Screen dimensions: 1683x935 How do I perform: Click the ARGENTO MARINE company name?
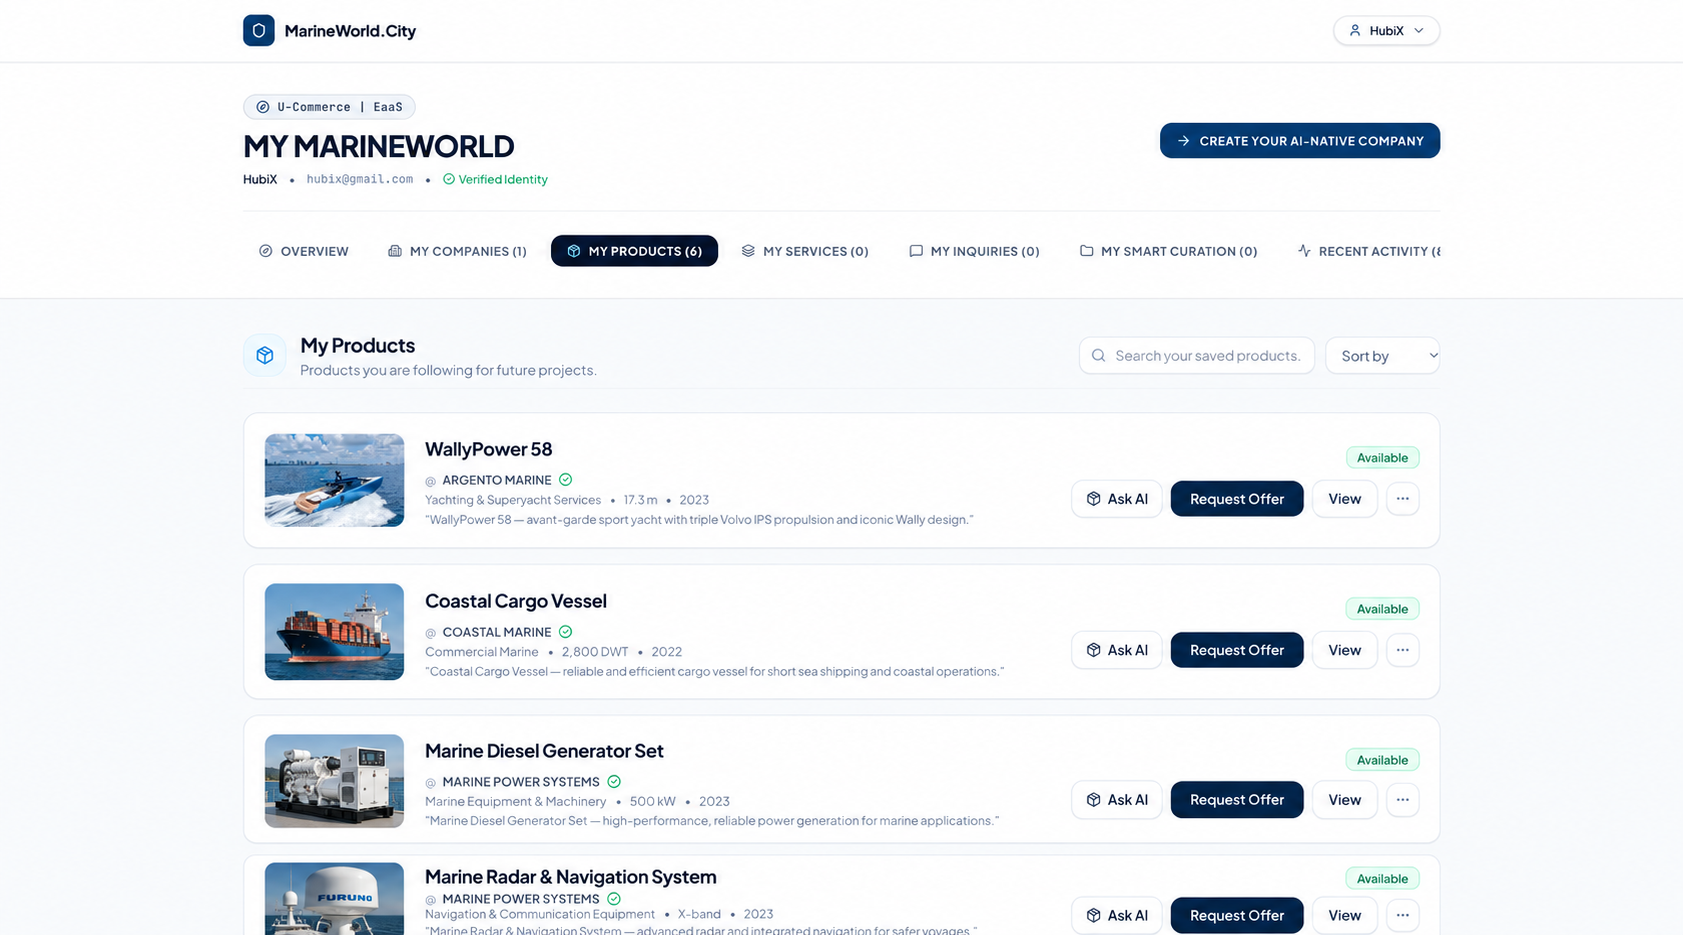(x=497, y=480)
